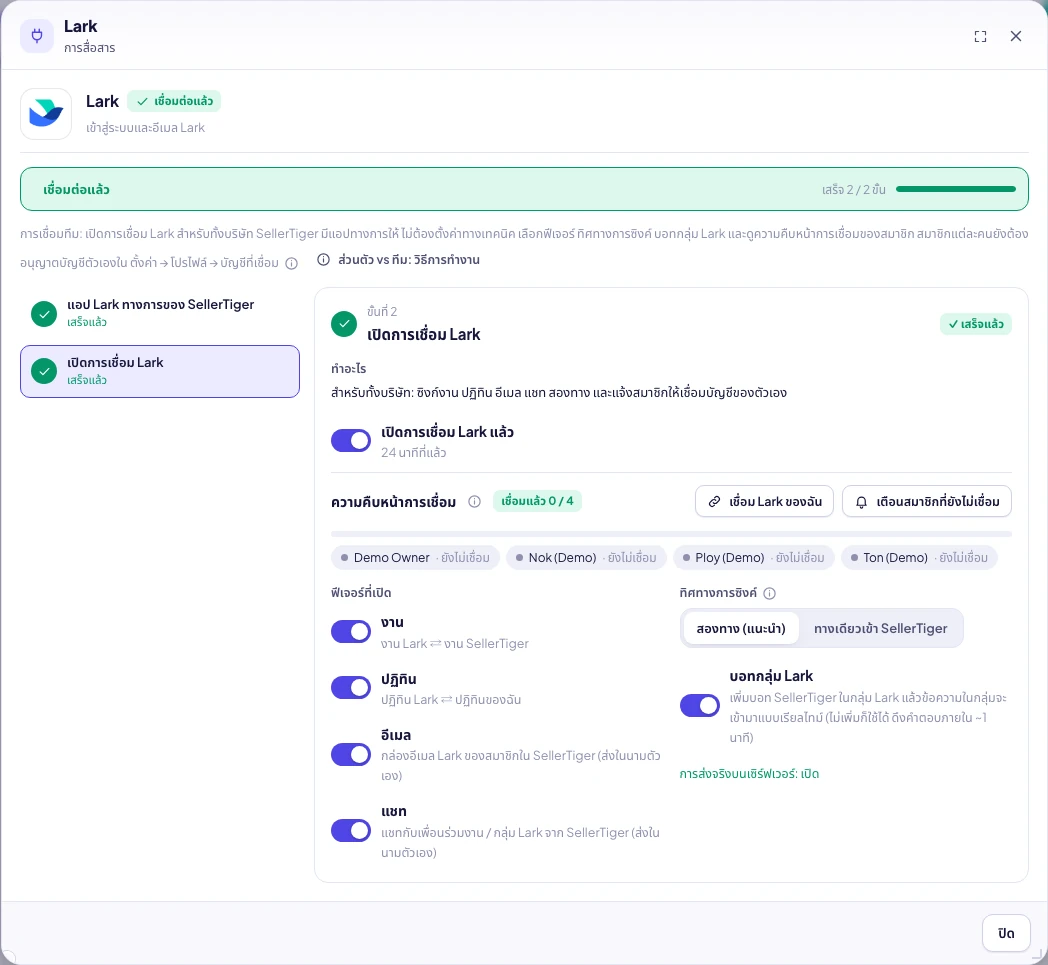Click the การส่งจริงบนเซิร์ฟเวอร์: เปิด text

[749, 774]
